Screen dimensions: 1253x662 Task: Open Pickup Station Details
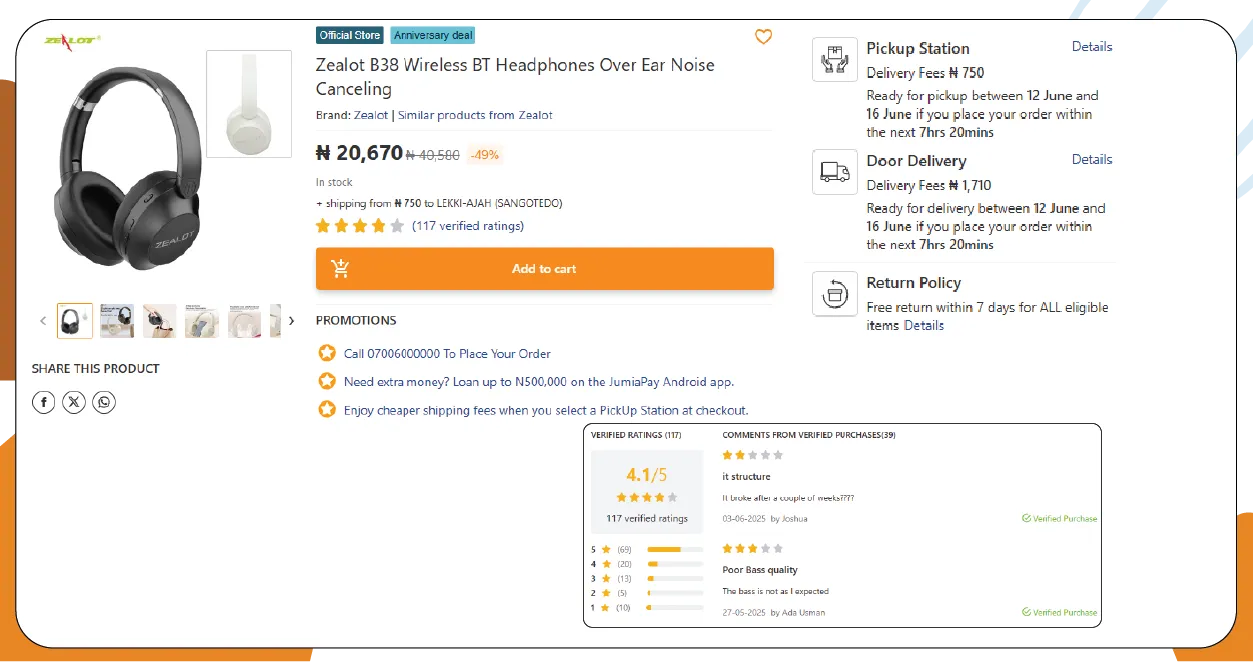coord(1091,46)
